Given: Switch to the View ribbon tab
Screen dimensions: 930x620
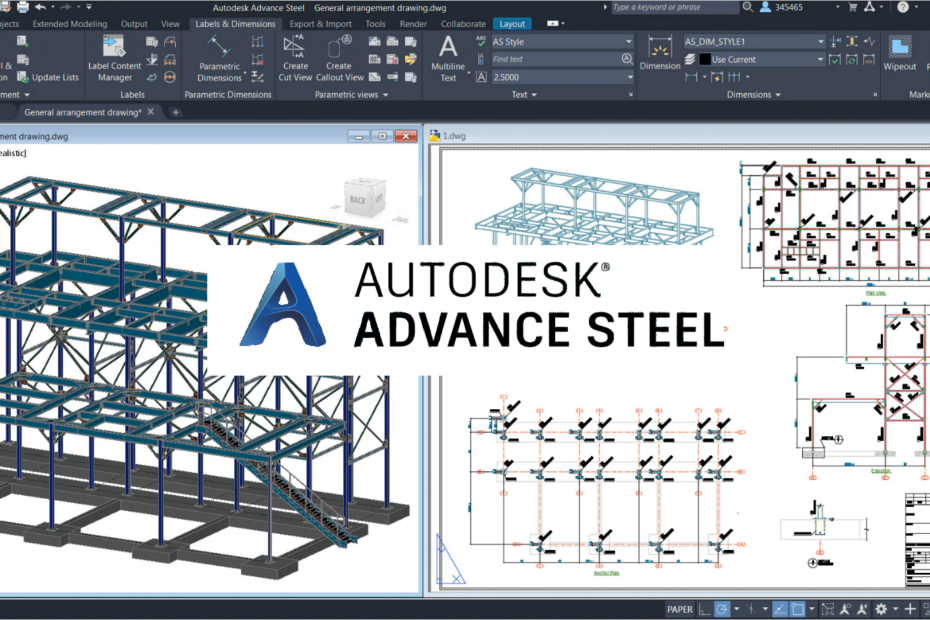Looking at the screenshot, I should 170,24.
